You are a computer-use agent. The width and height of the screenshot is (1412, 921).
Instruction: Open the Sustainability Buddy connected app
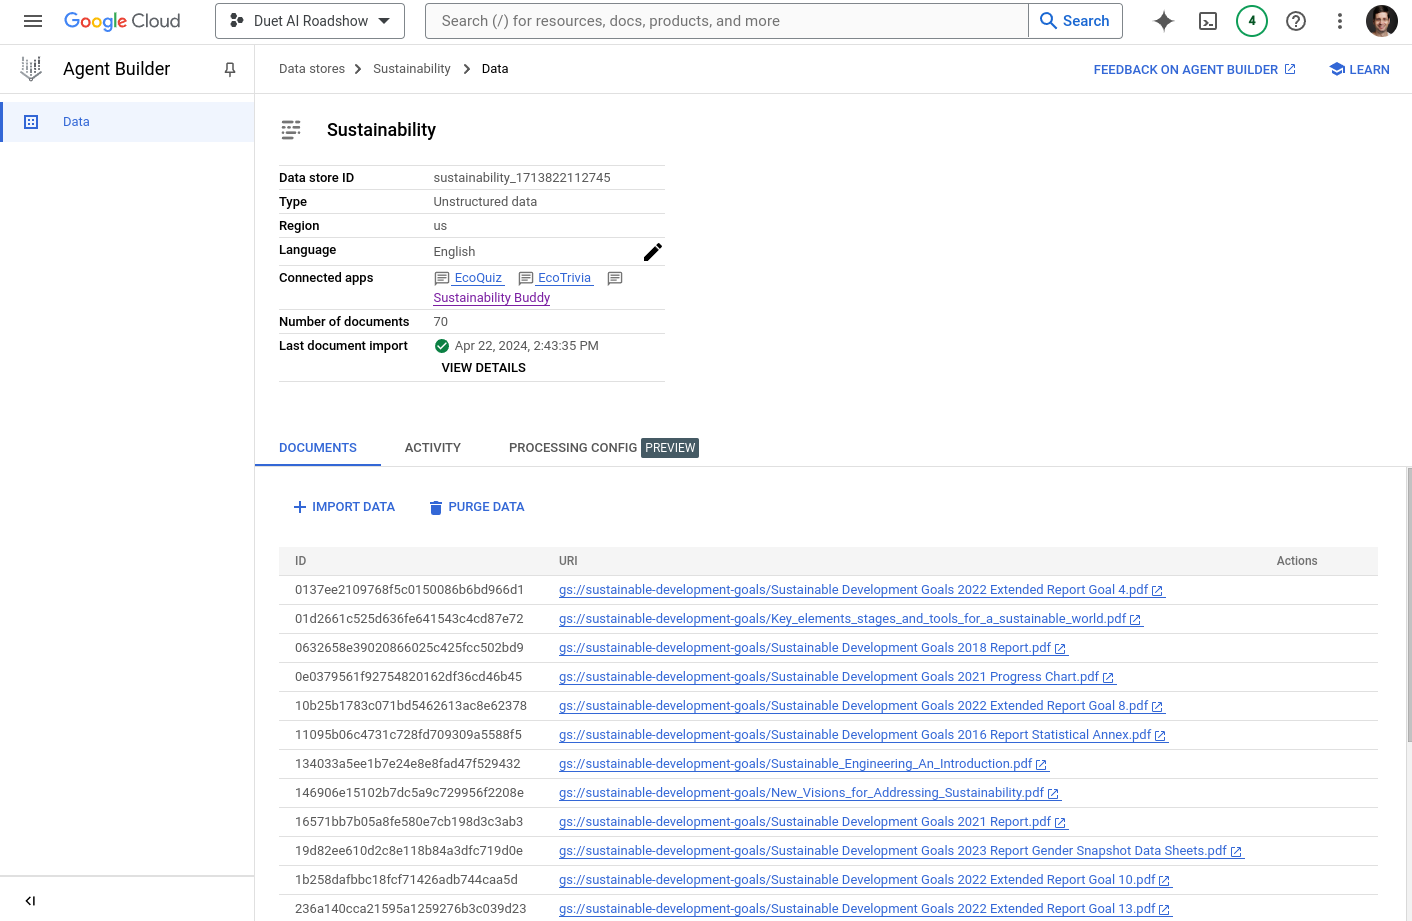492,298
